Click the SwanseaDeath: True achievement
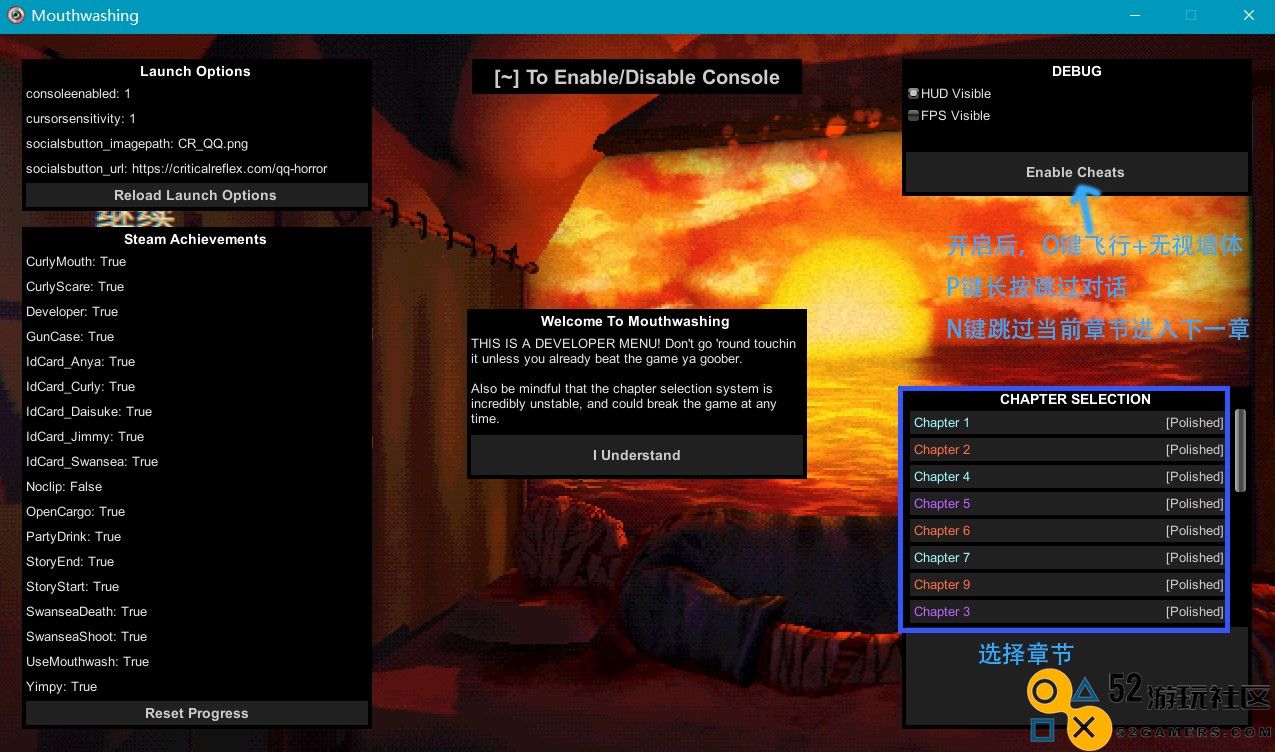The height and width of the screenshot is (752, 1275). (86, 611)
